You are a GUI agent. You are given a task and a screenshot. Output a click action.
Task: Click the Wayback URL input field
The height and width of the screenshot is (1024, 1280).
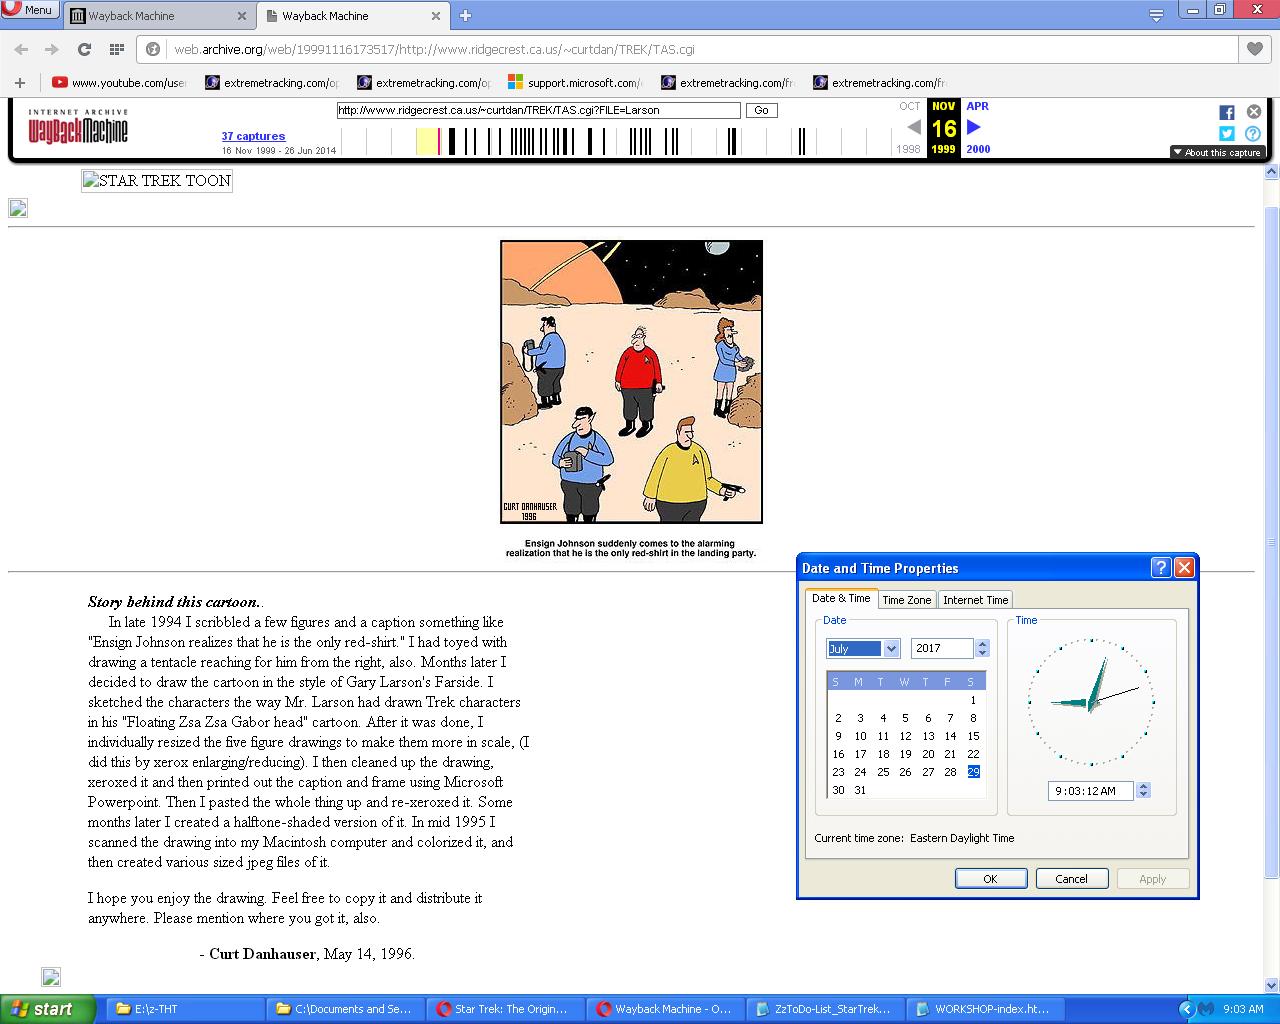click(539, 110)
